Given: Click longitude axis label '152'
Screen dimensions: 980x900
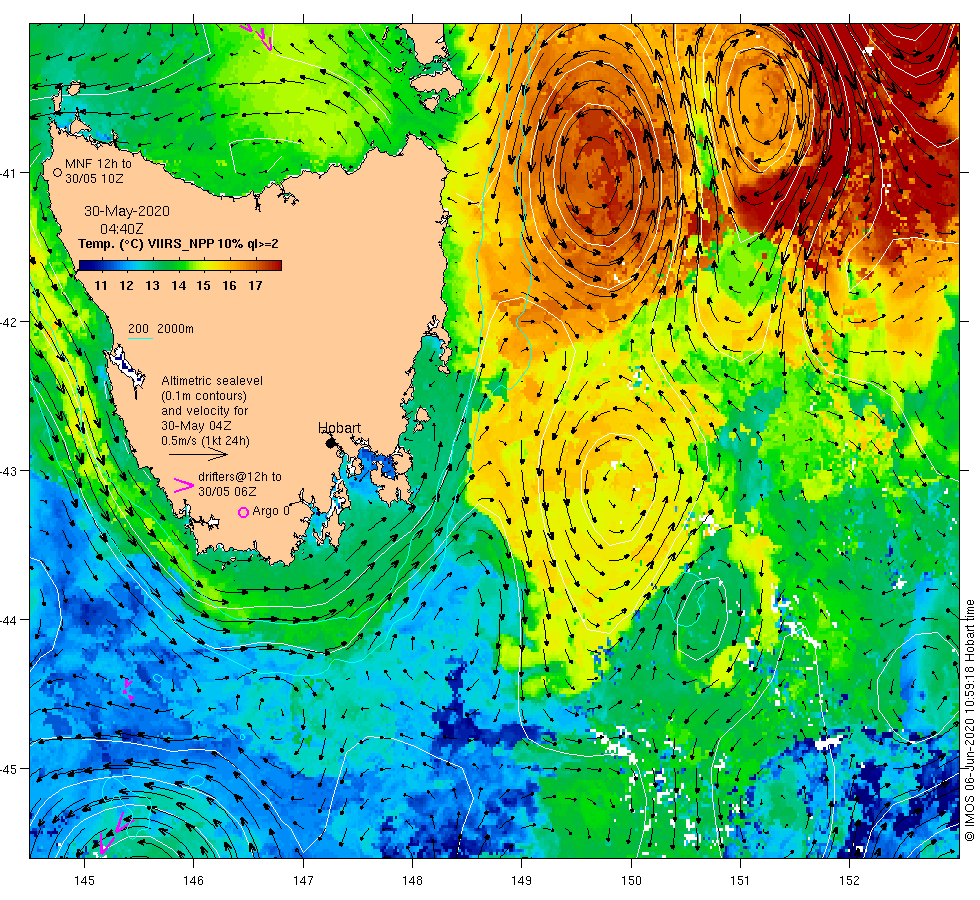Looking at the screenshot, I should pyautogui.click(x=849, y=881).
